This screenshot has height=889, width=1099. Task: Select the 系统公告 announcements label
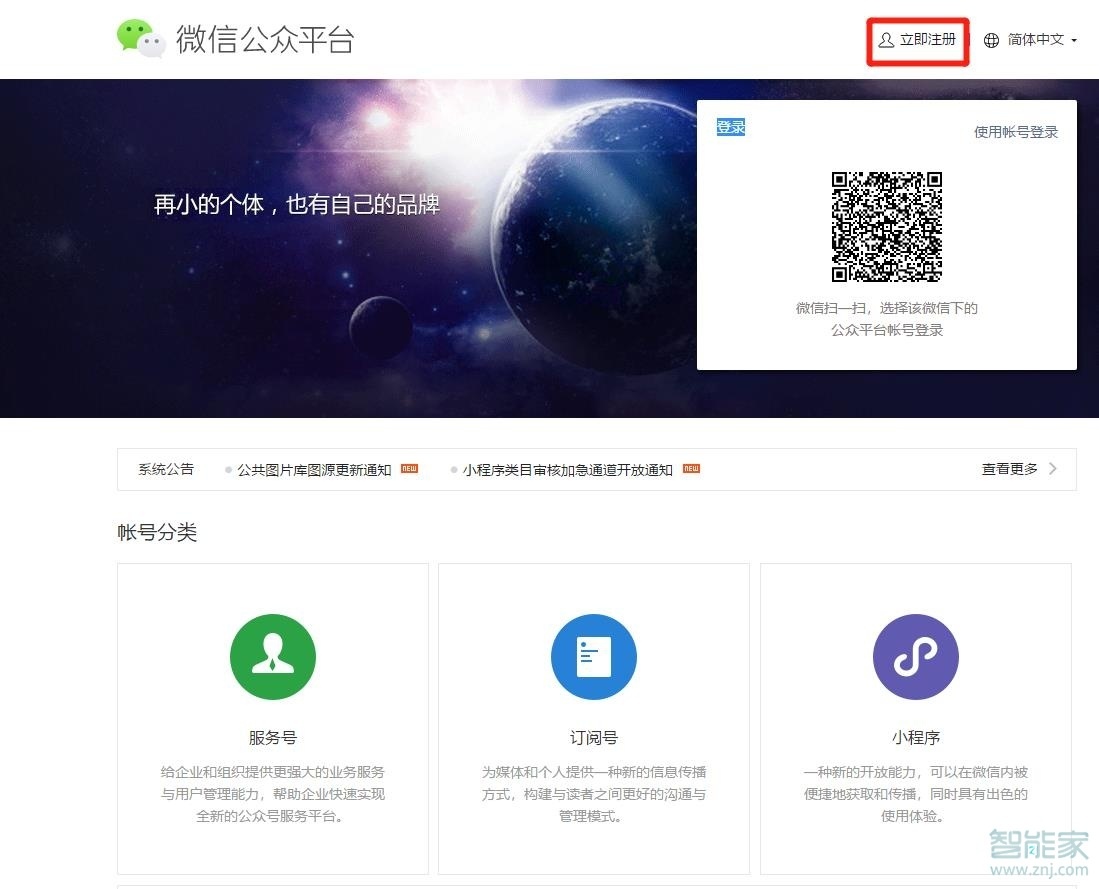point(165,469)
